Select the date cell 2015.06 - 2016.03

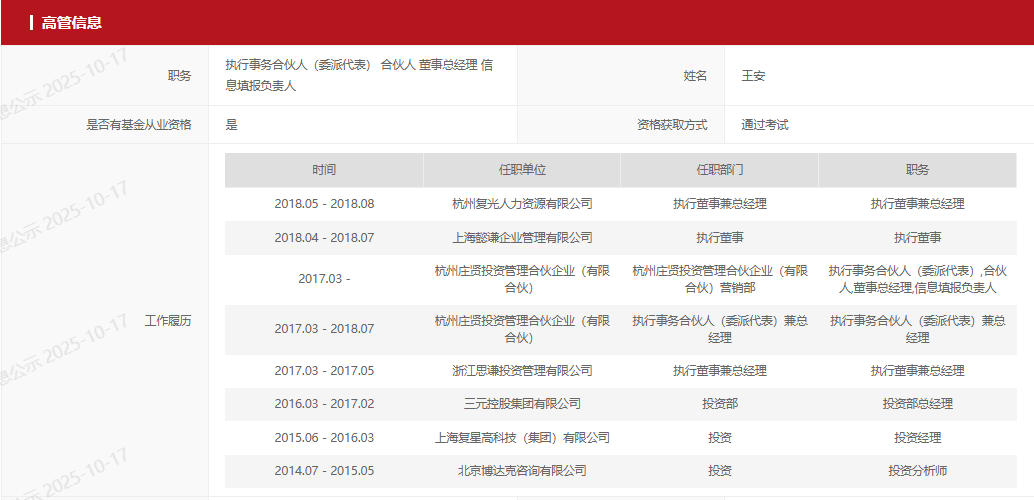pos(324,437)
